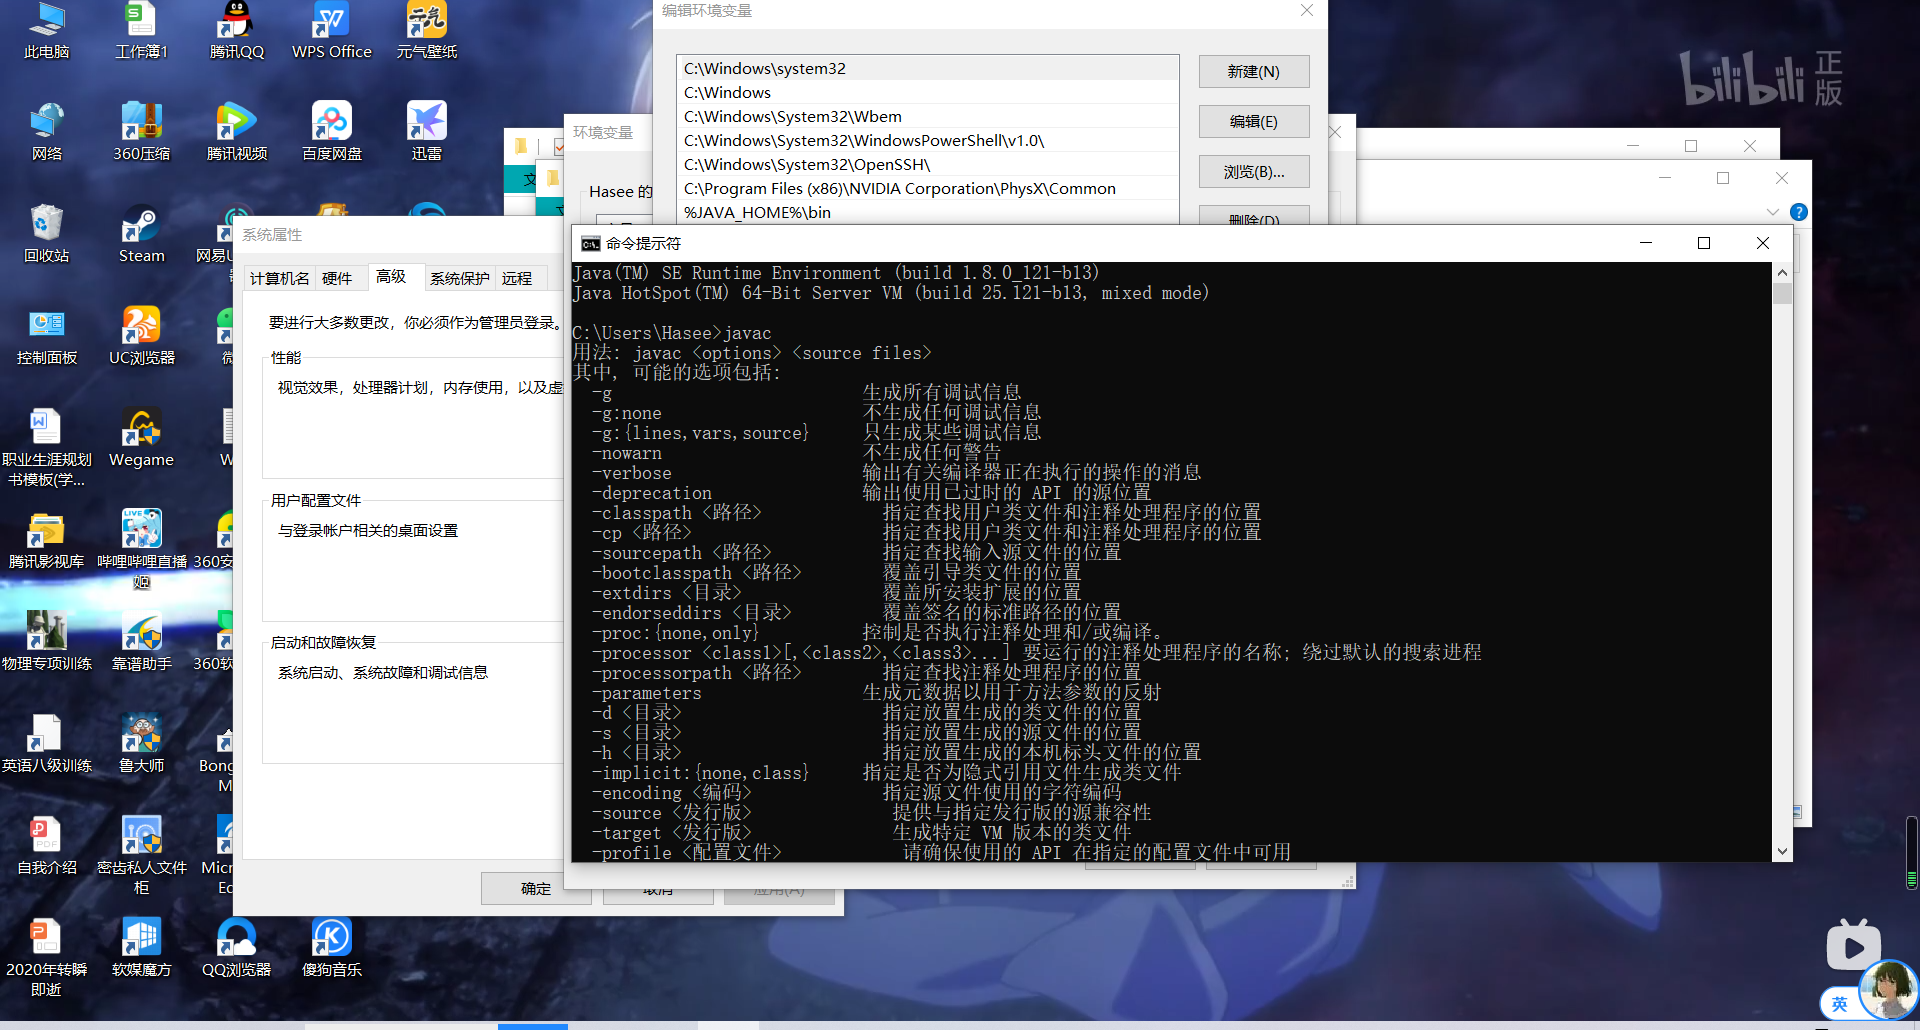This screenshot has width=1920, height=1030.
Task: Select the WindowsPowerShell\v1.0\ path entry
Action: pyautogui.click(x=928, y=140)
